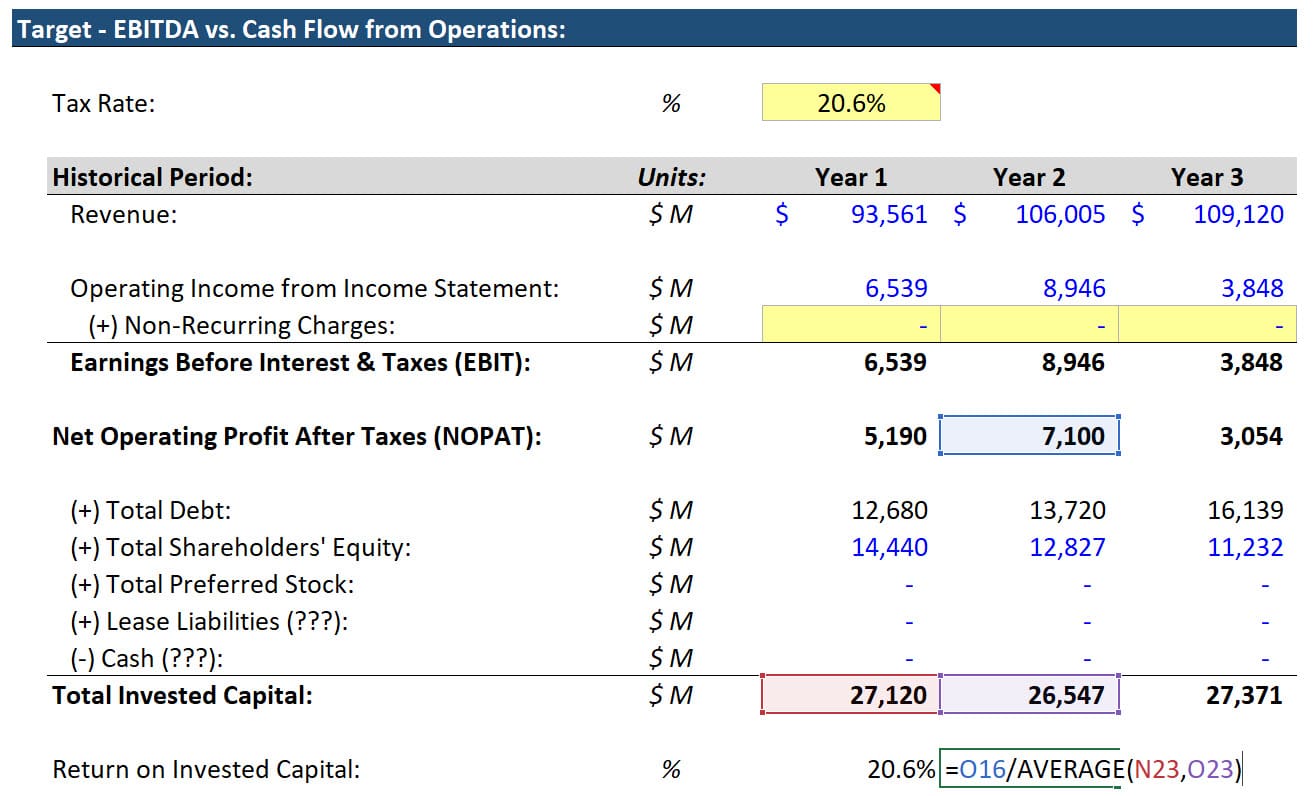
Task: Select the yellow Tax Rate input cell
Action: [850, 101]
